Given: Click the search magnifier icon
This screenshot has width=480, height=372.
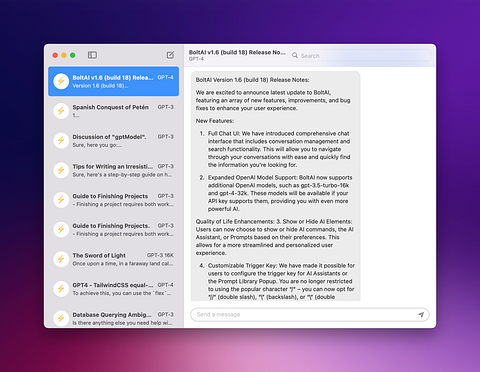Looking at the screenshot, I should tap(295, 55).
